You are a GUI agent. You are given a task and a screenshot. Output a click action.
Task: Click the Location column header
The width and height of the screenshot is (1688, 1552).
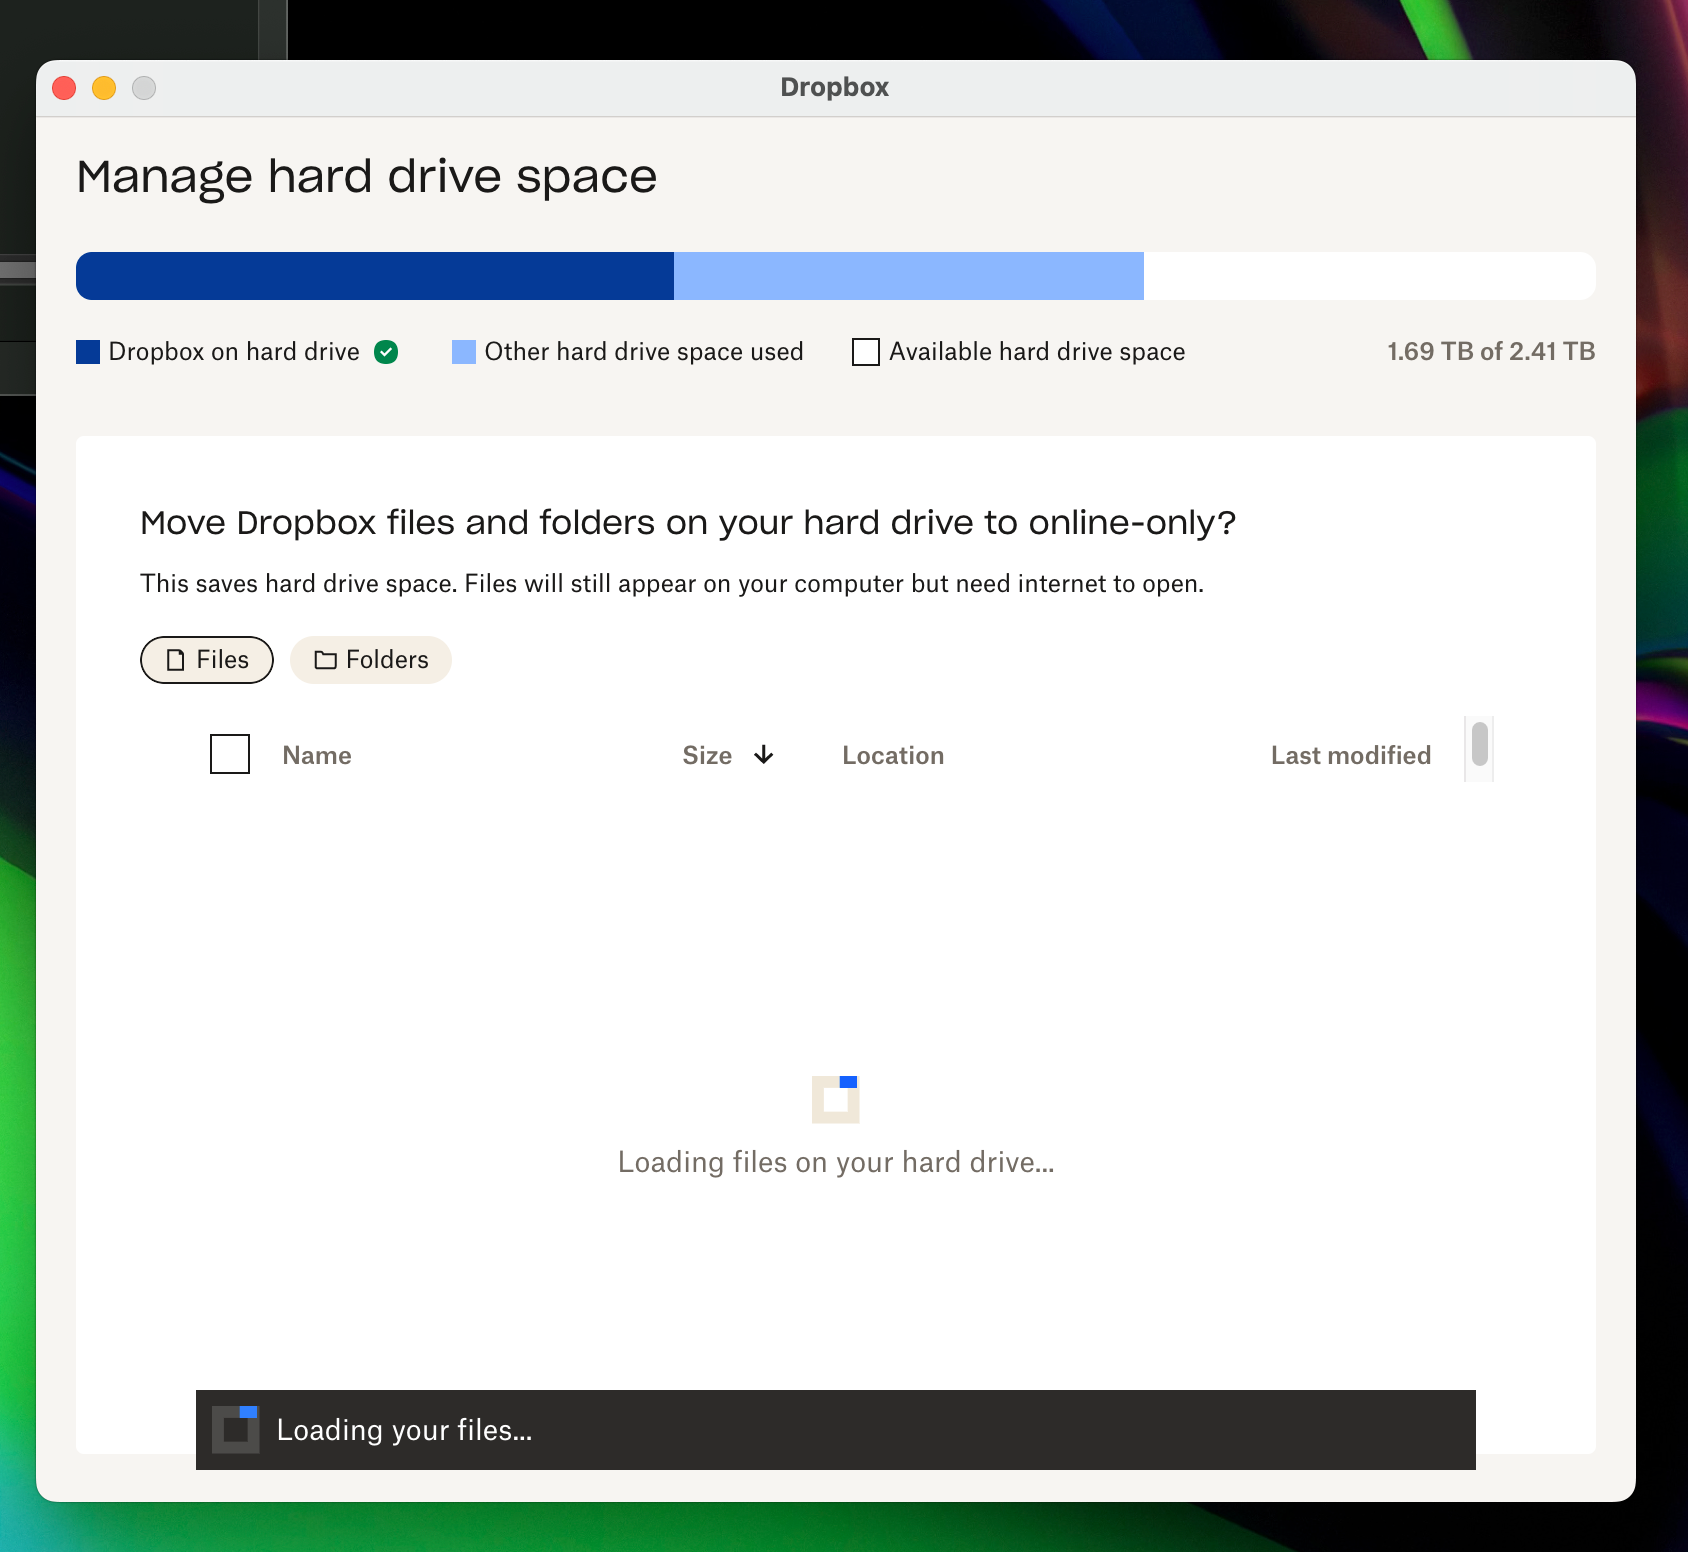[892, 755]
